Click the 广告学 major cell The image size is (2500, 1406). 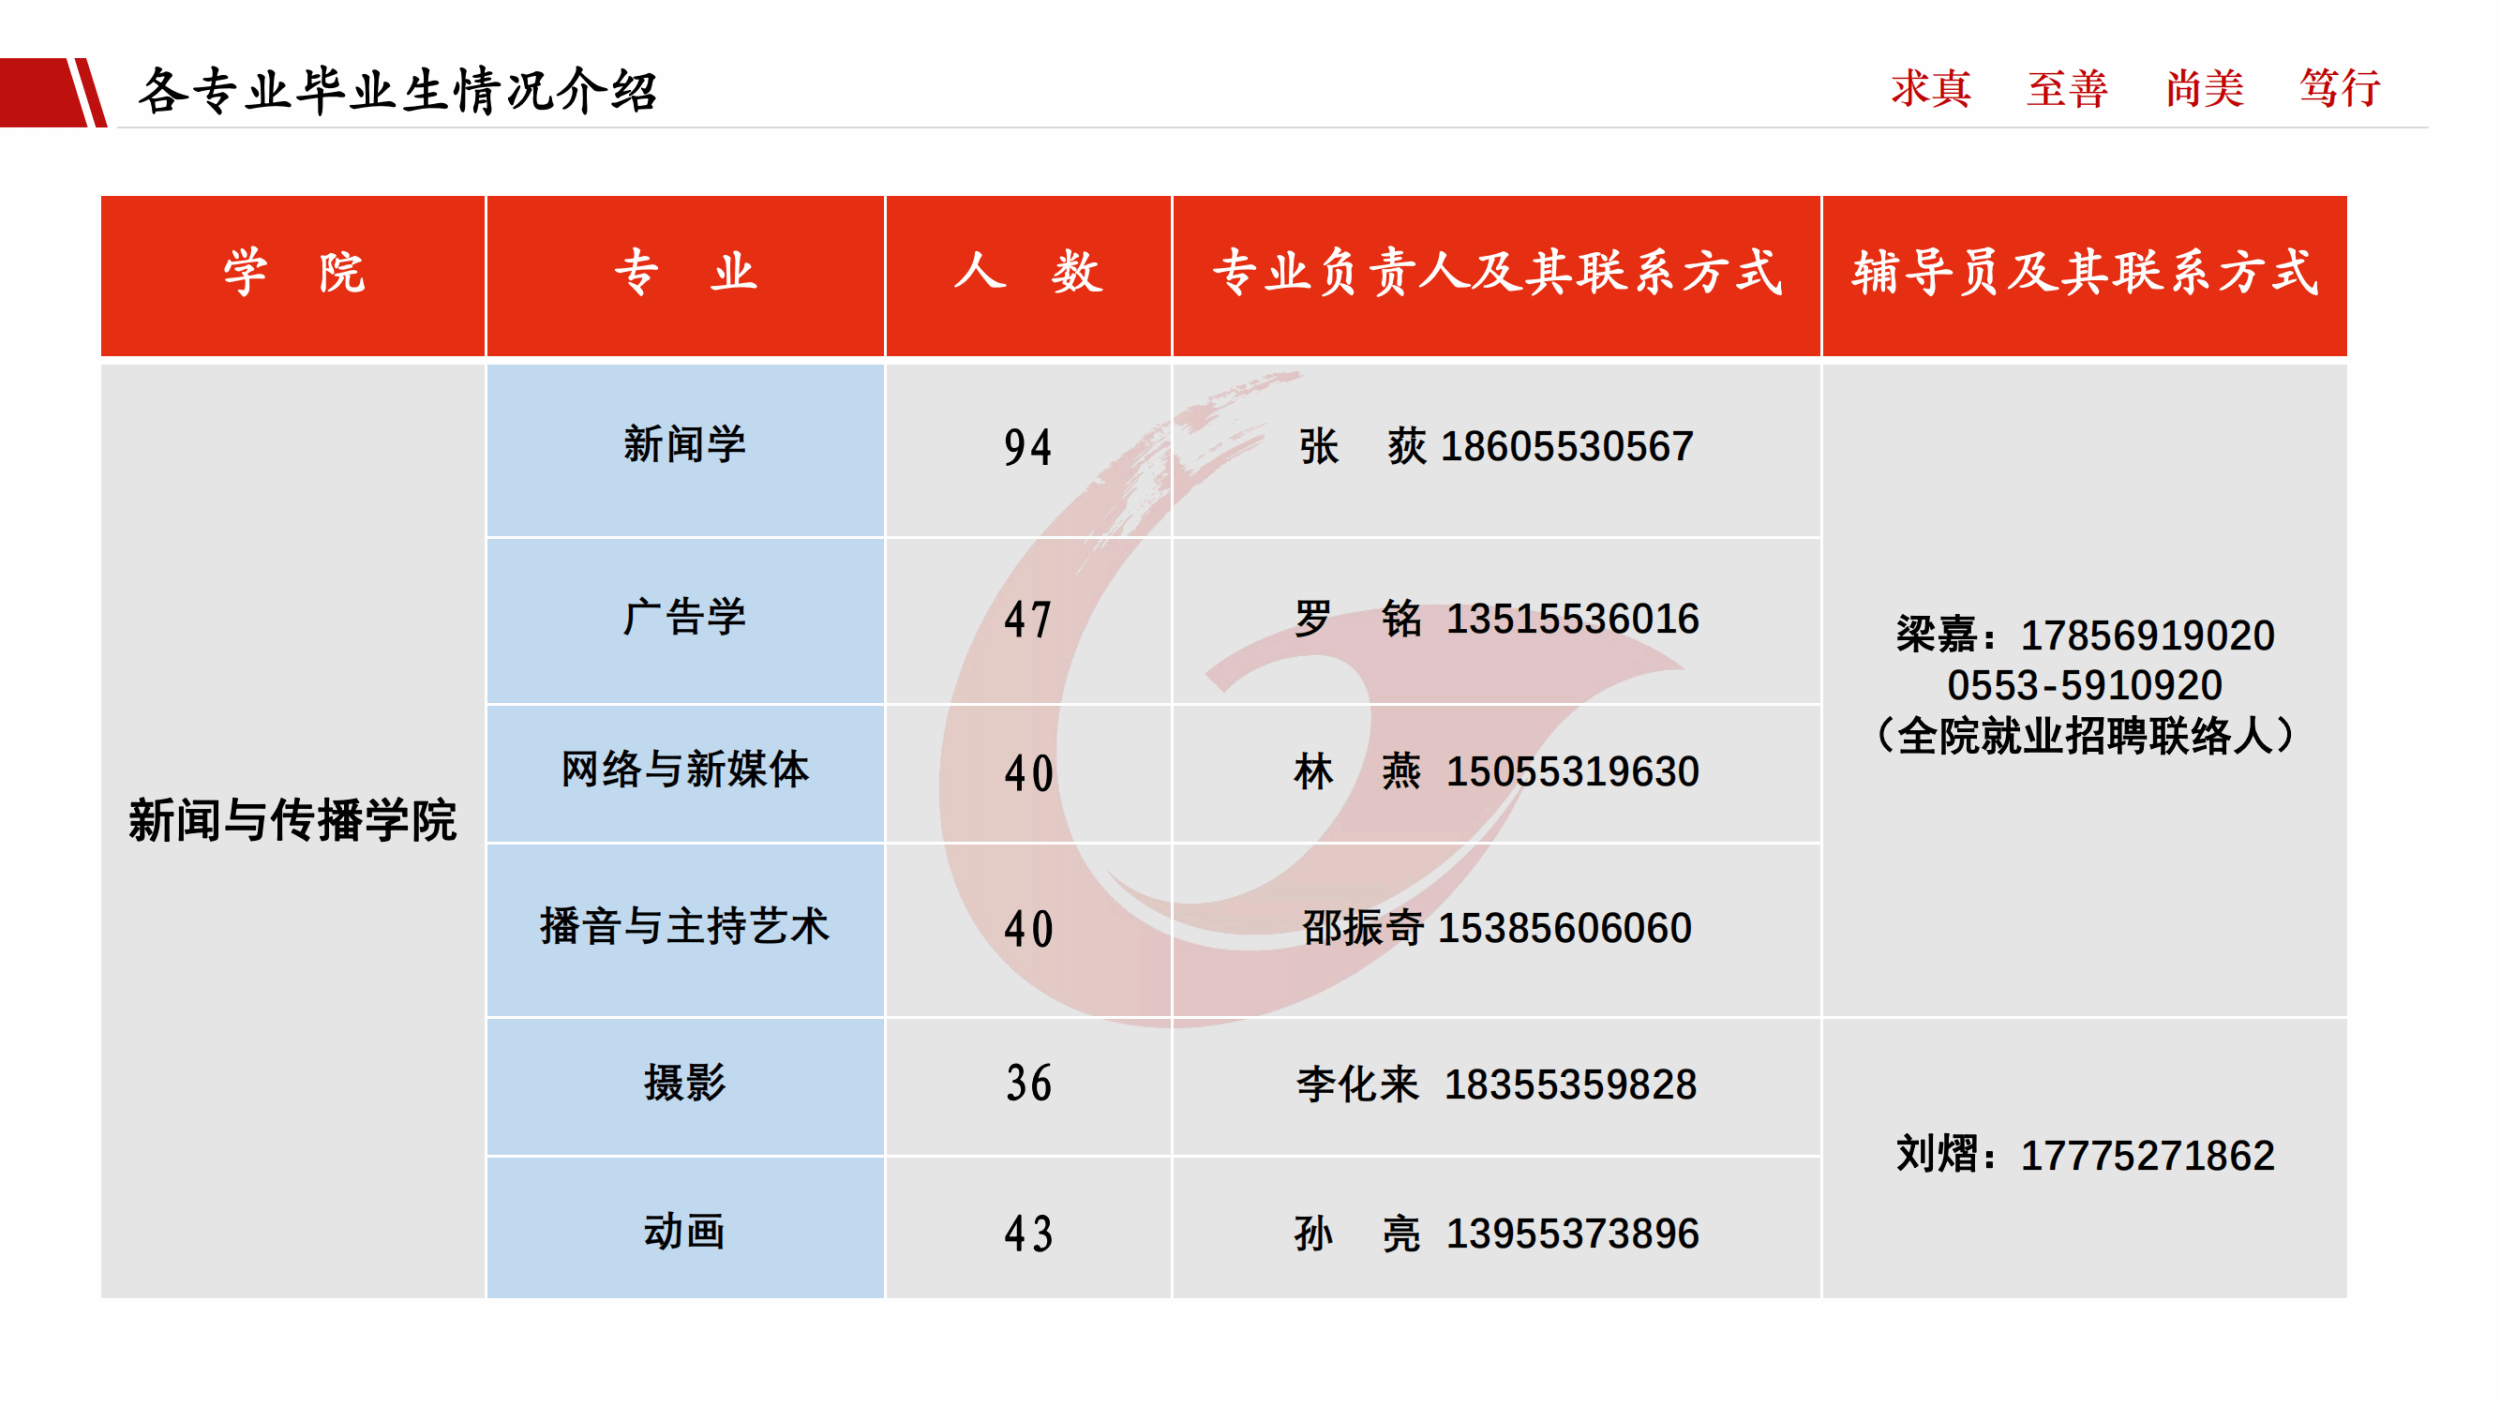click(x=685, y=618)
